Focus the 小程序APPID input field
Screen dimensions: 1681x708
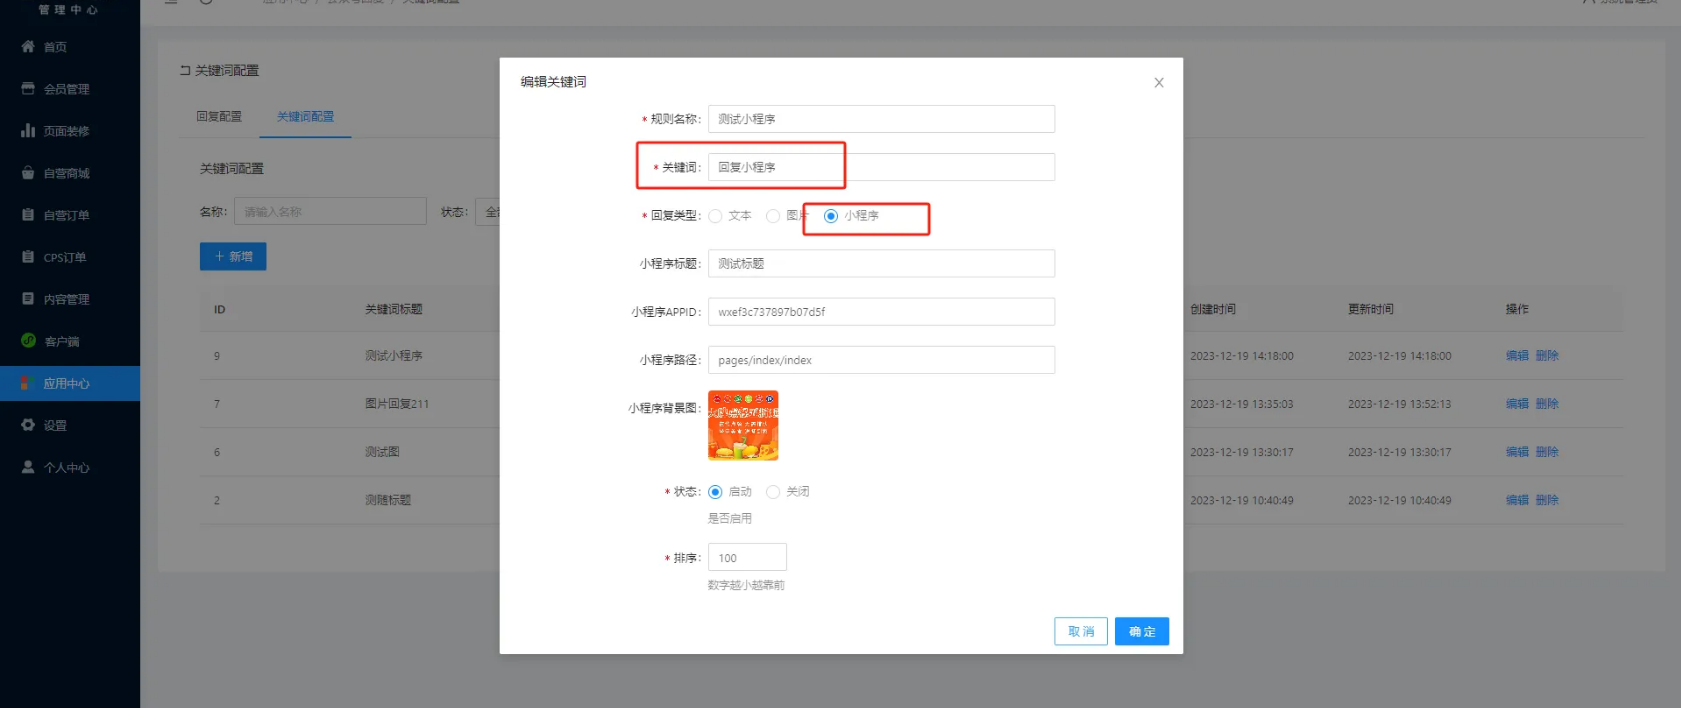pyautogui.click(x=881, y=312)
